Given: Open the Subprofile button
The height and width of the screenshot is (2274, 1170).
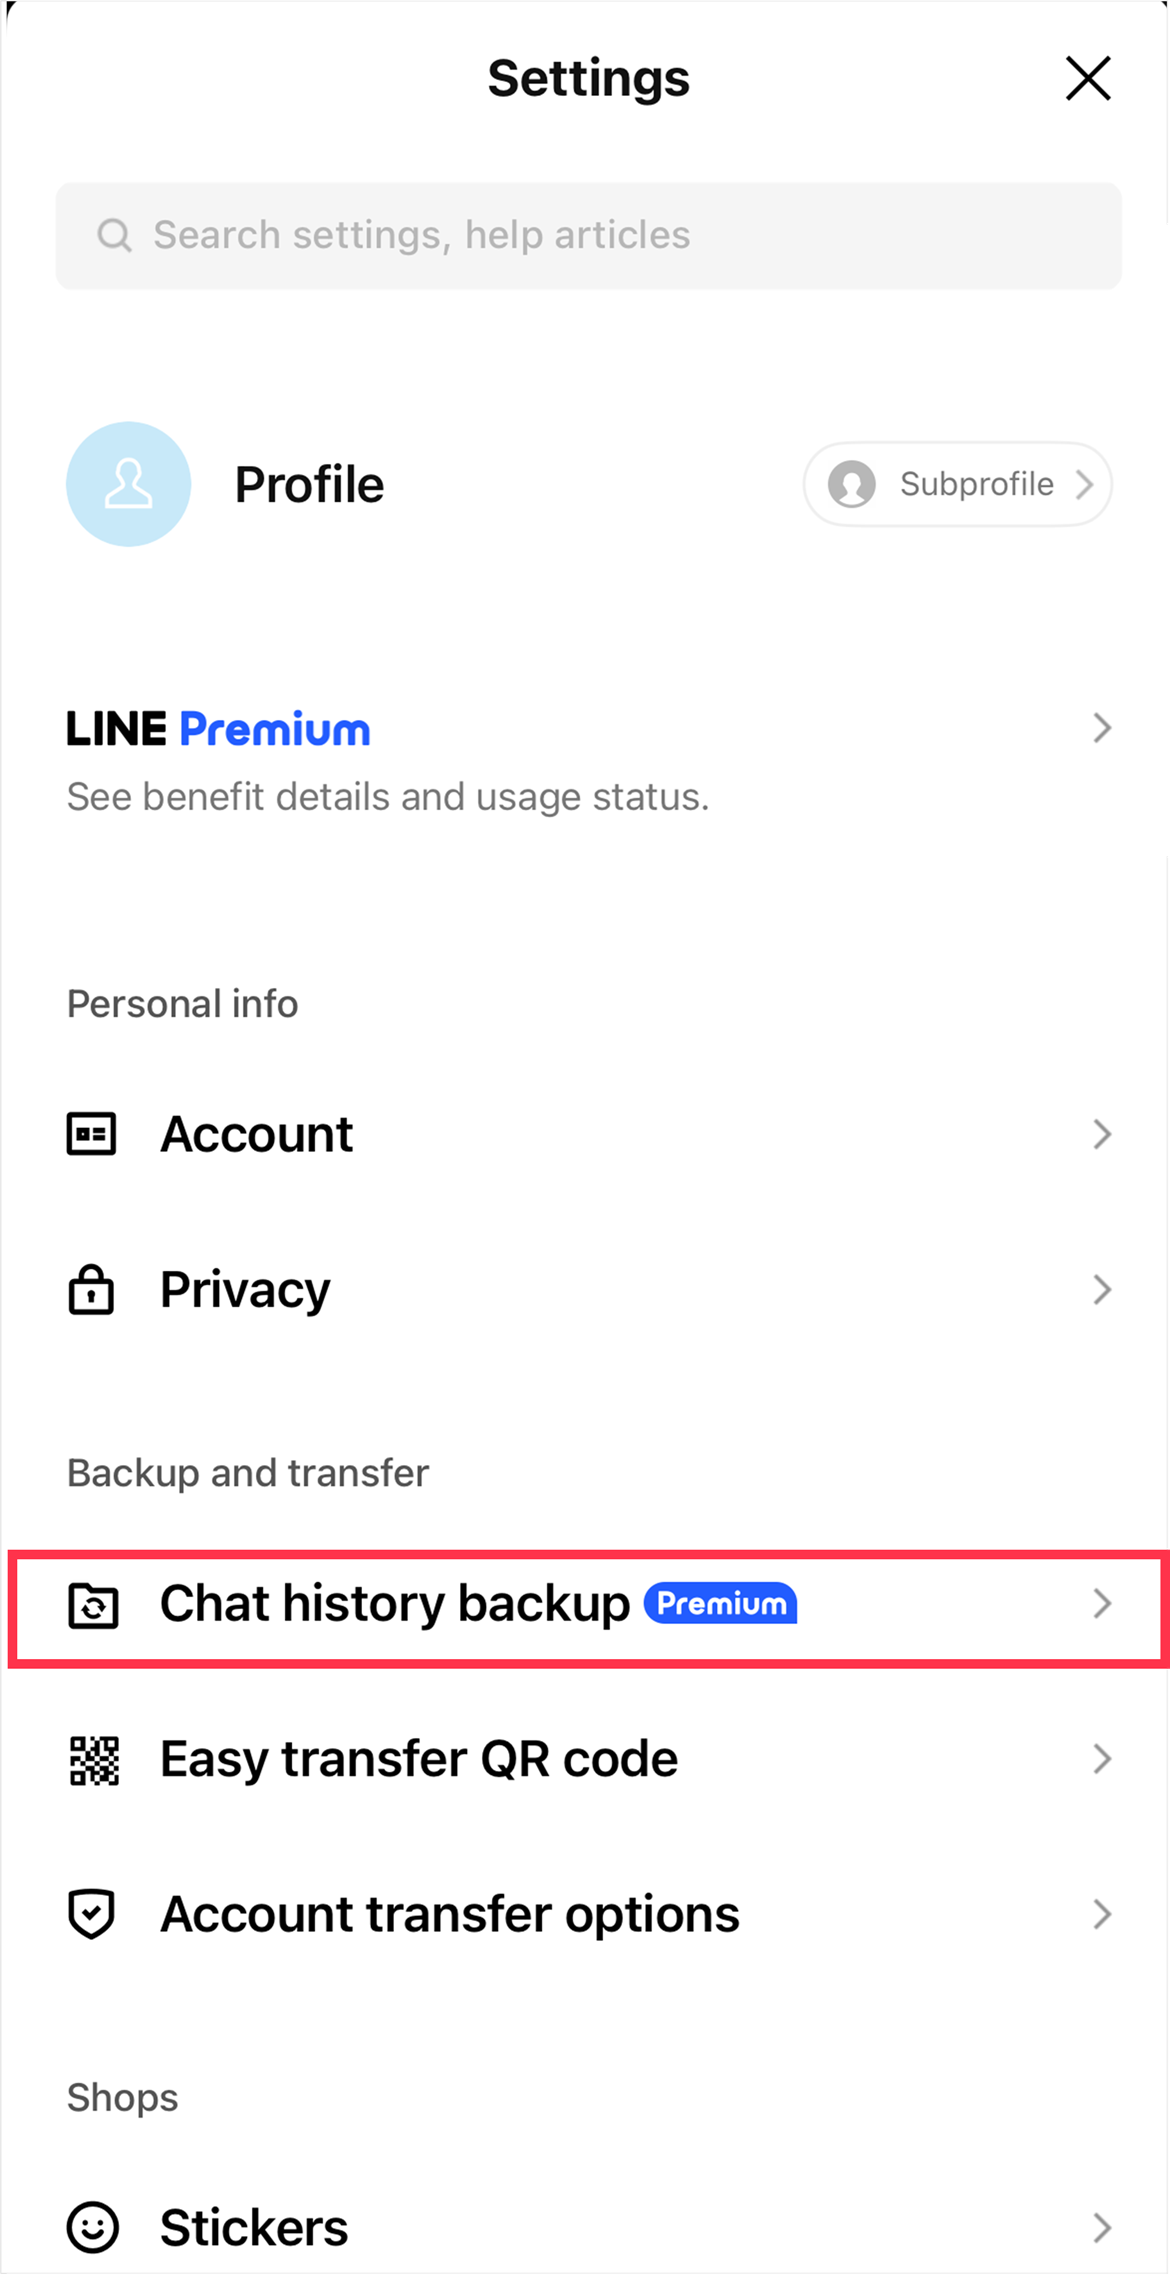Looking at the screenshot, I should (x=958, y=484).
